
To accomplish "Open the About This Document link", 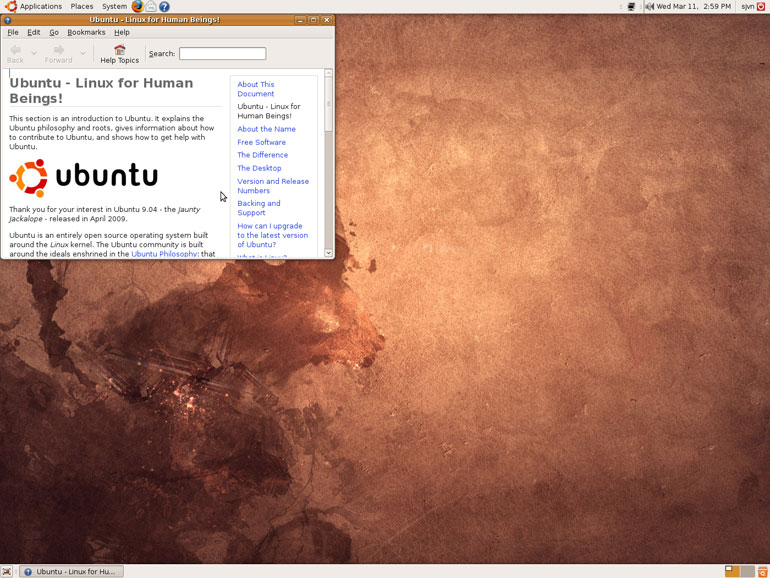I will (x=256, y=89).
